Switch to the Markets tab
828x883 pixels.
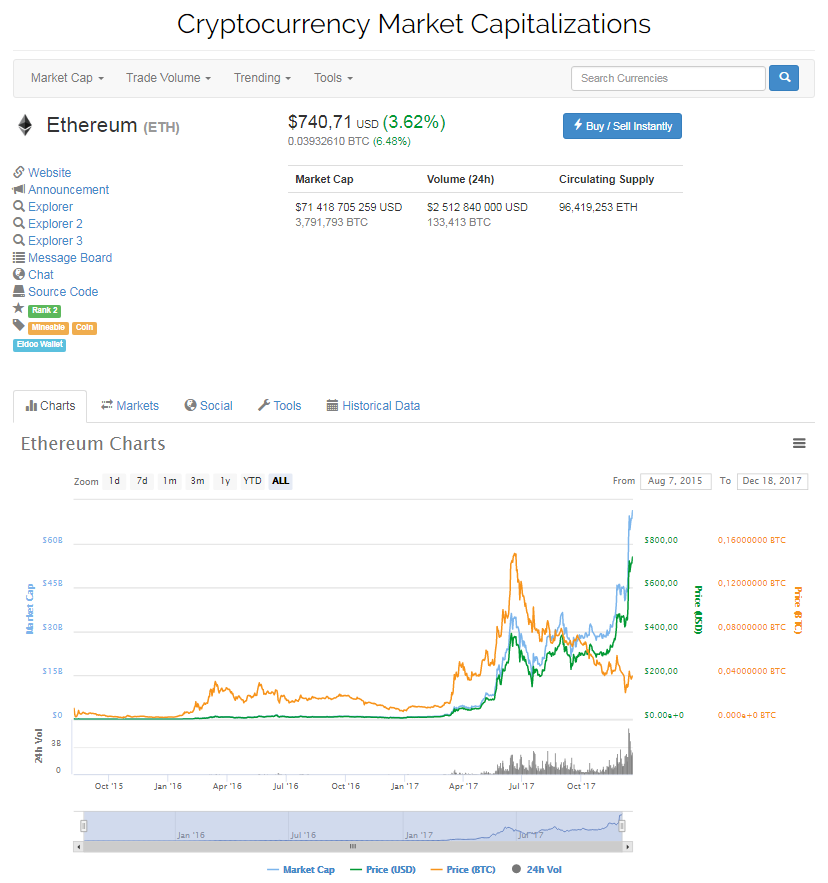point(130,406)
